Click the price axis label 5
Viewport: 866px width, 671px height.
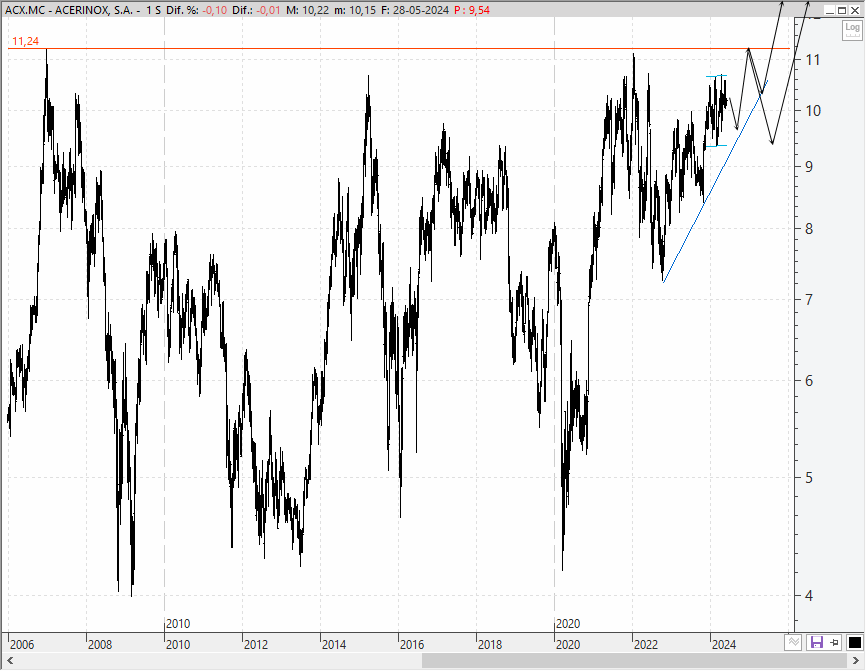tap(809, 478)
